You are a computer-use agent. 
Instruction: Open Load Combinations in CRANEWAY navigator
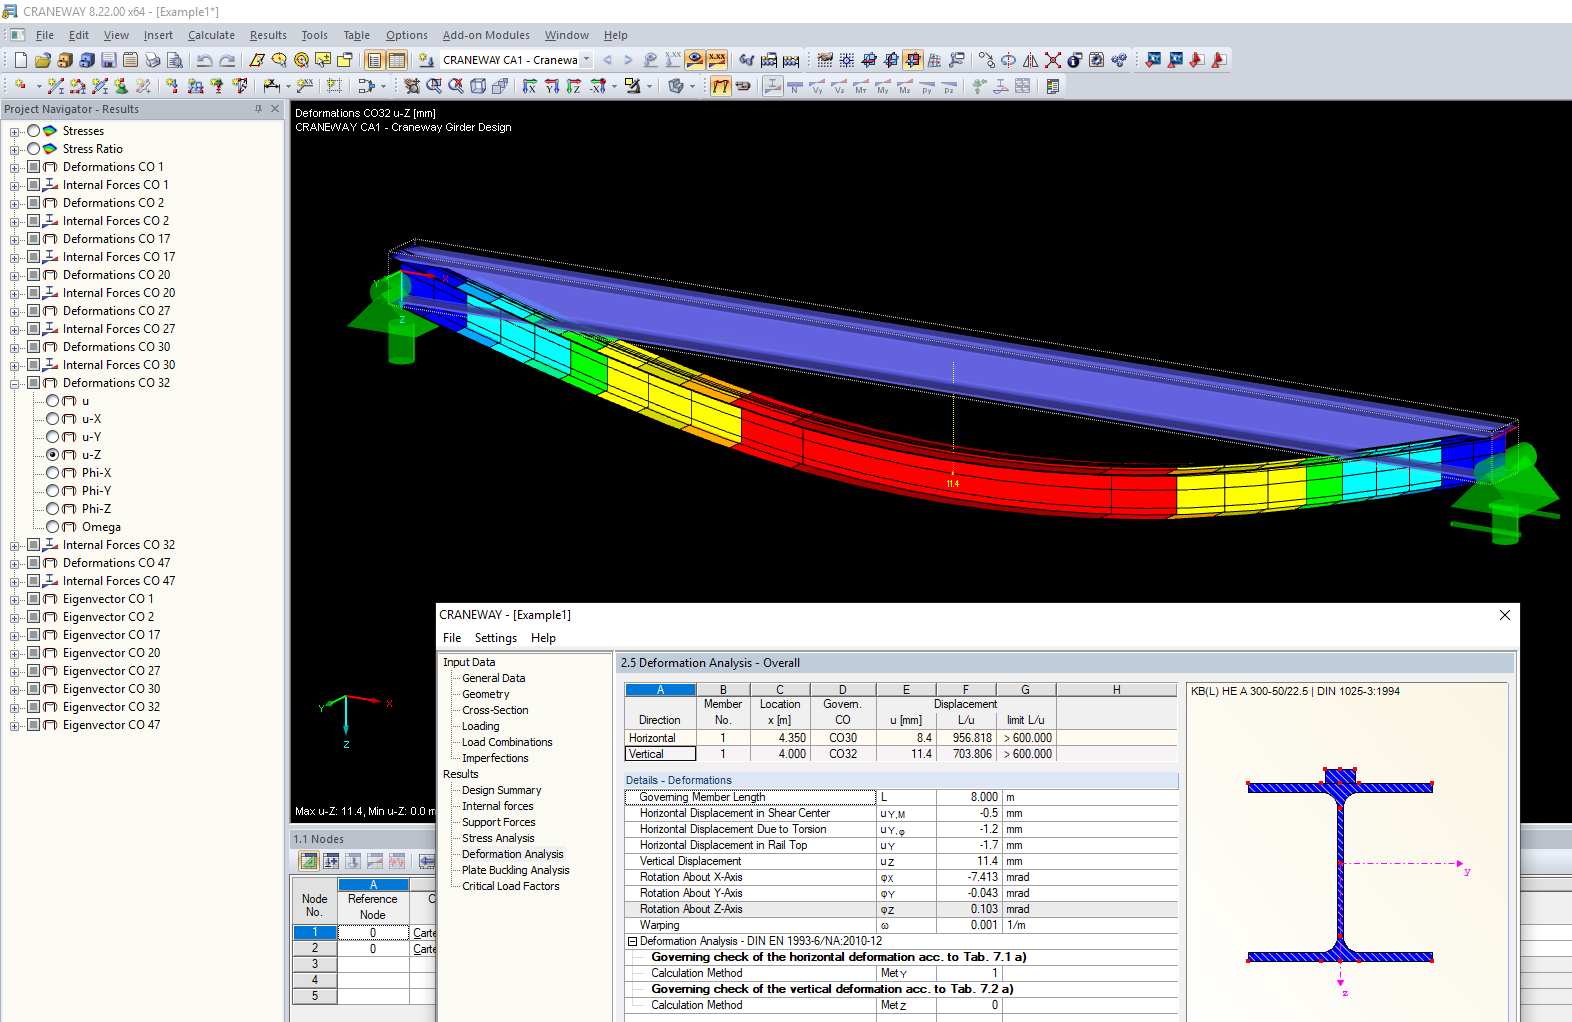click(x=507, y=742)
